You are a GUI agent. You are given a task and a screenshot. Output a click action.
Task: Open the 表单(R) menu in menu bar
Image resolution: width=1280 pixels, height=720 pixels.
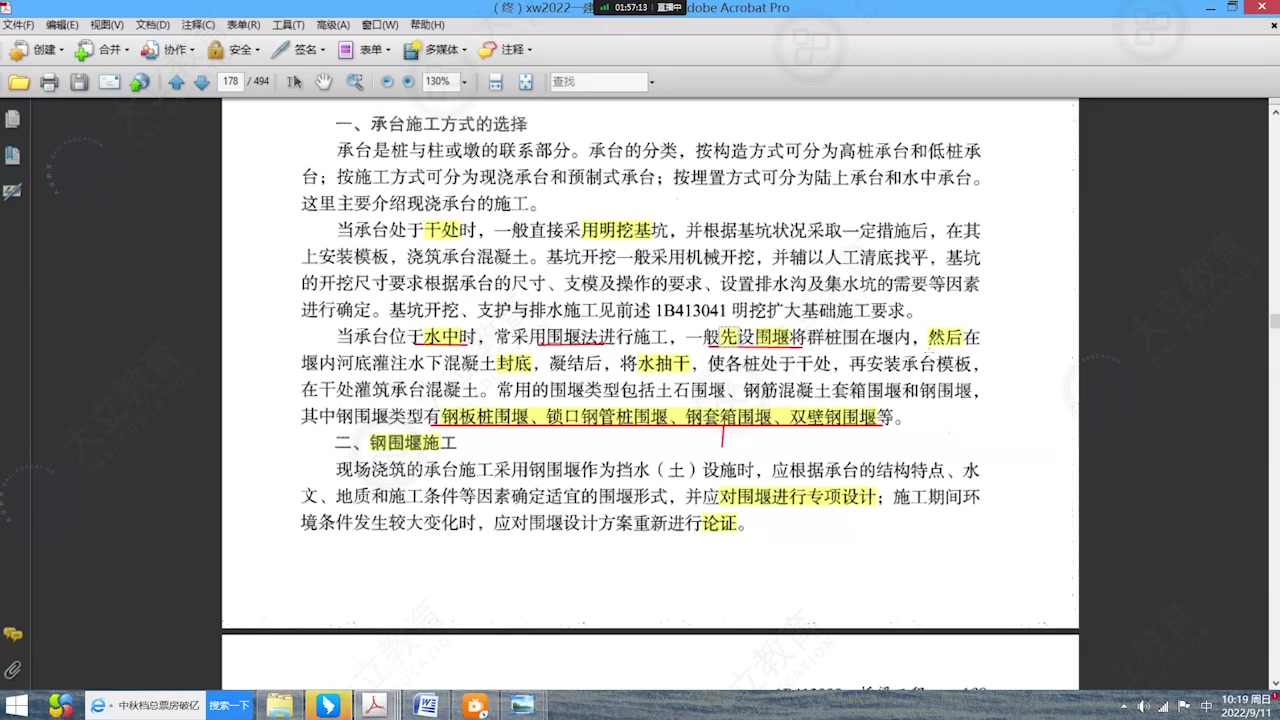(244, 25)
